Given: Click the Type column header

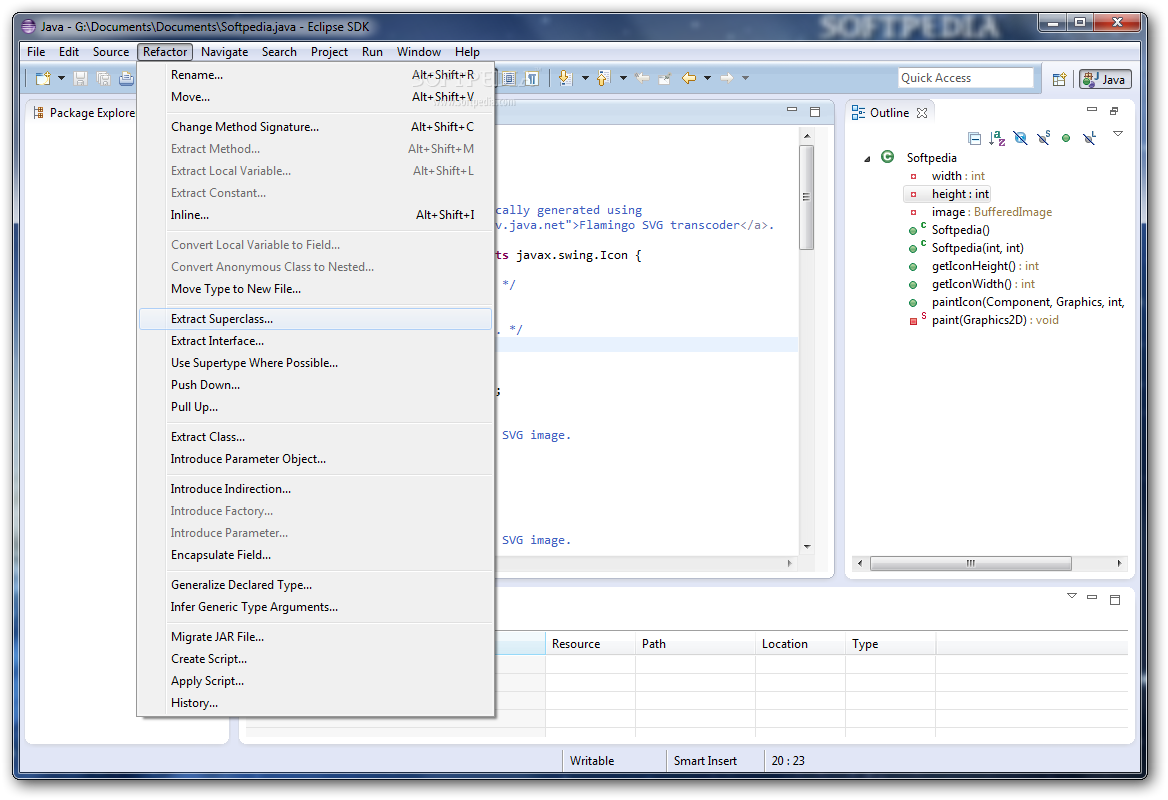Looking at the screenshot, I should [890, 644].
